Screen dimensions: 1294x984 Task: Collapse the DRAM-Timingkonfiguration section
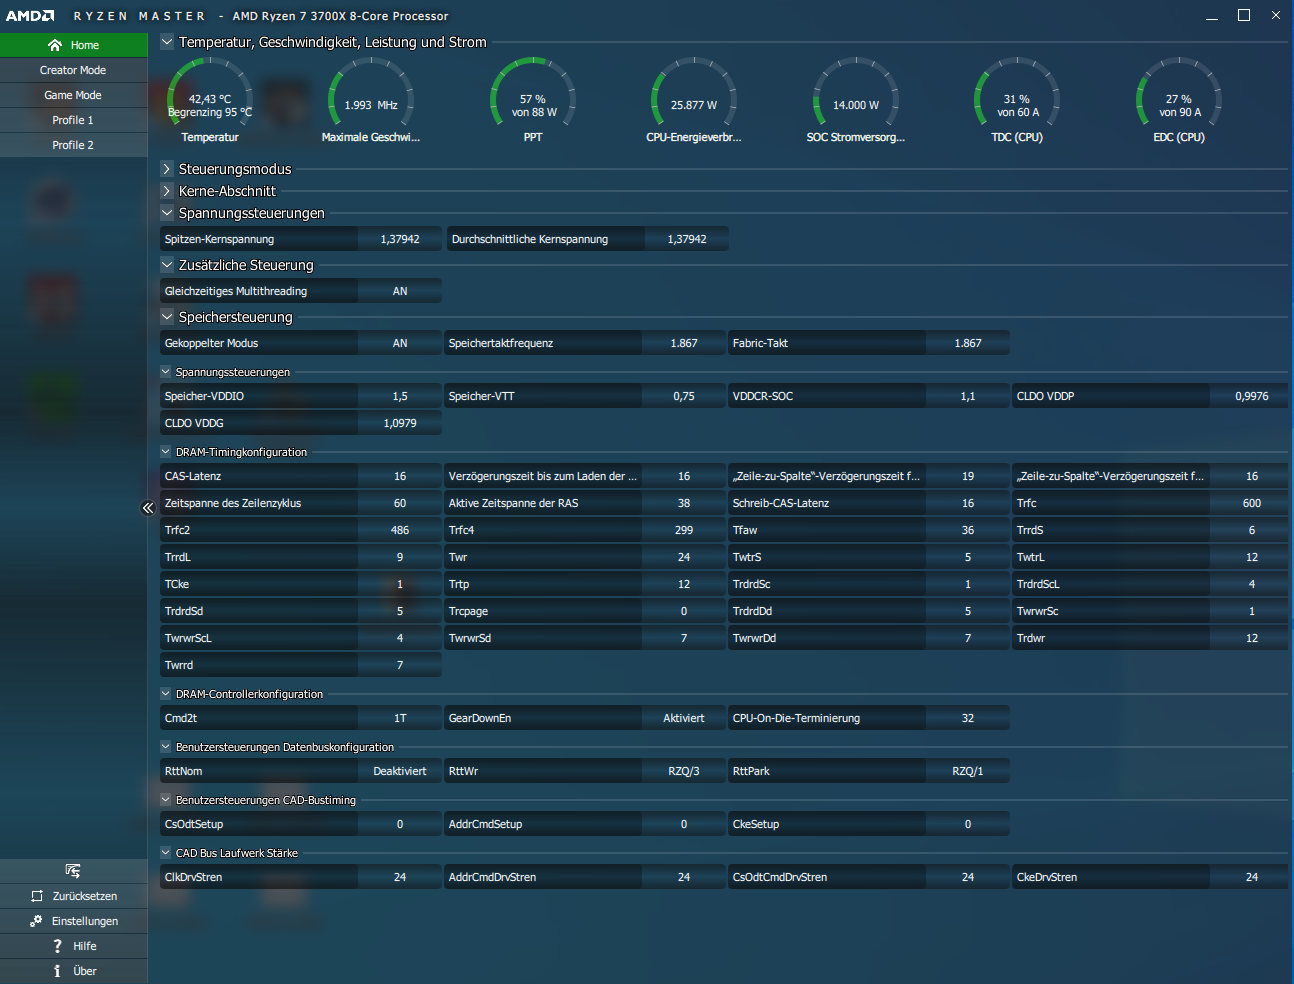[166, 452]
